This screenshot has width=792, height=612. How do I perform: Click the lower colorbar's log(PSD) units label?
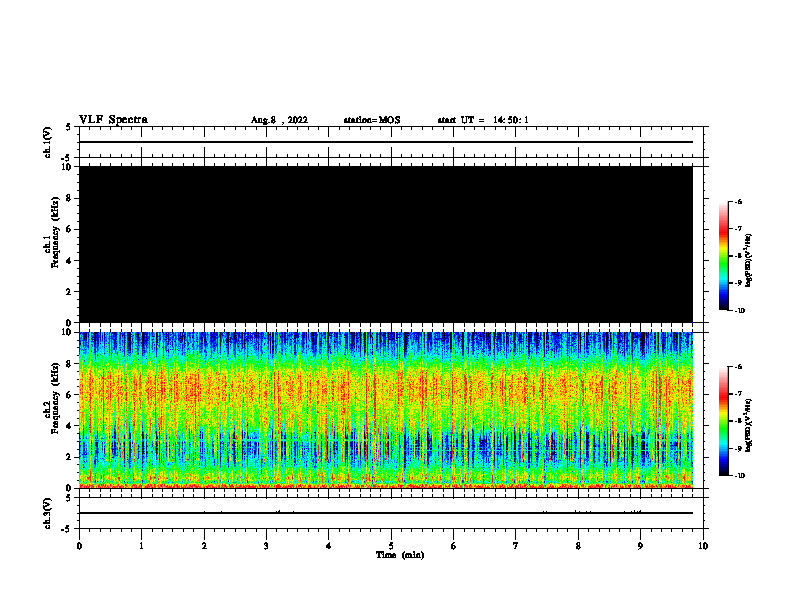click(749, 426)
